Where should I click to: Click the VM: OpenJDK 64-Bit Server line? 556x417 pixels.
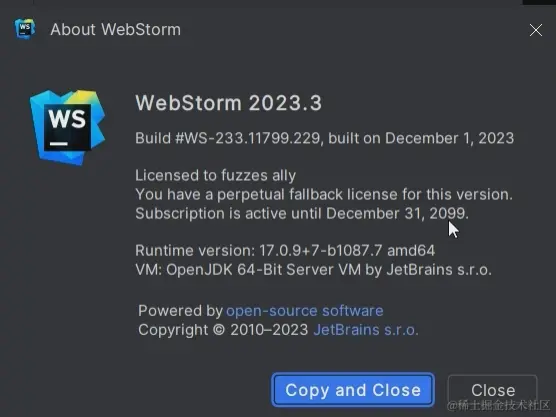coord(313,270)
